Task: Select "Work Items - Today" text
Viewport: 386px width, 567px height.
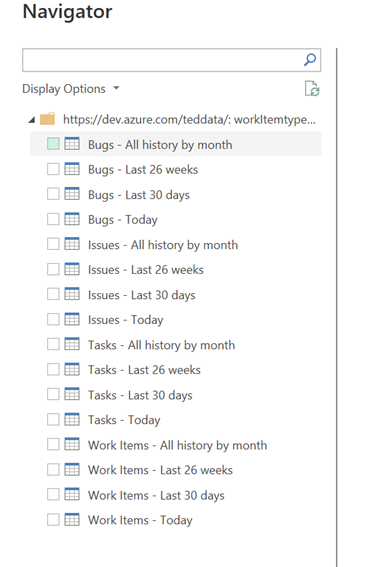Action: pos(140,520)
